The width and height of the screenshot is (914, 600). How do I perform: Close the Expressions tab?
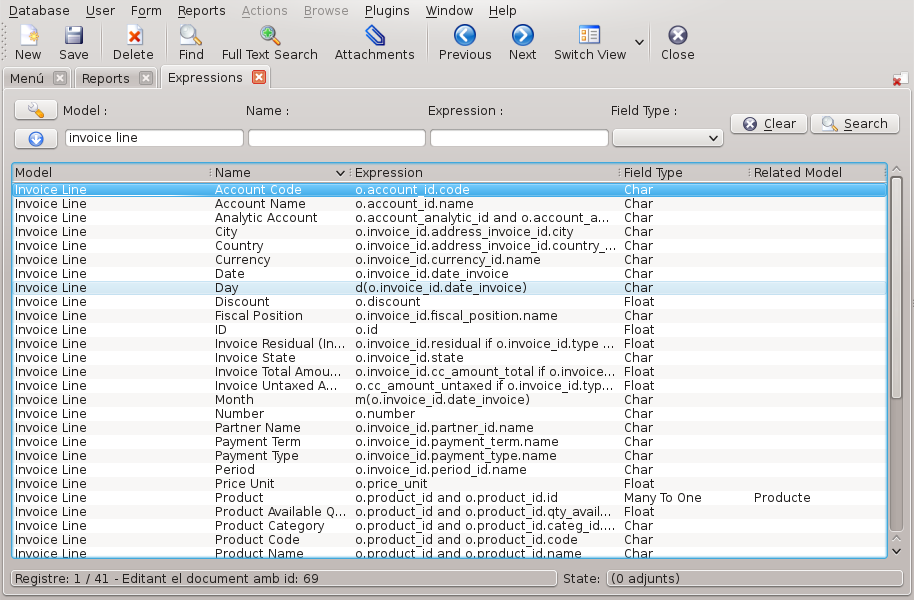tap(259, 77)
